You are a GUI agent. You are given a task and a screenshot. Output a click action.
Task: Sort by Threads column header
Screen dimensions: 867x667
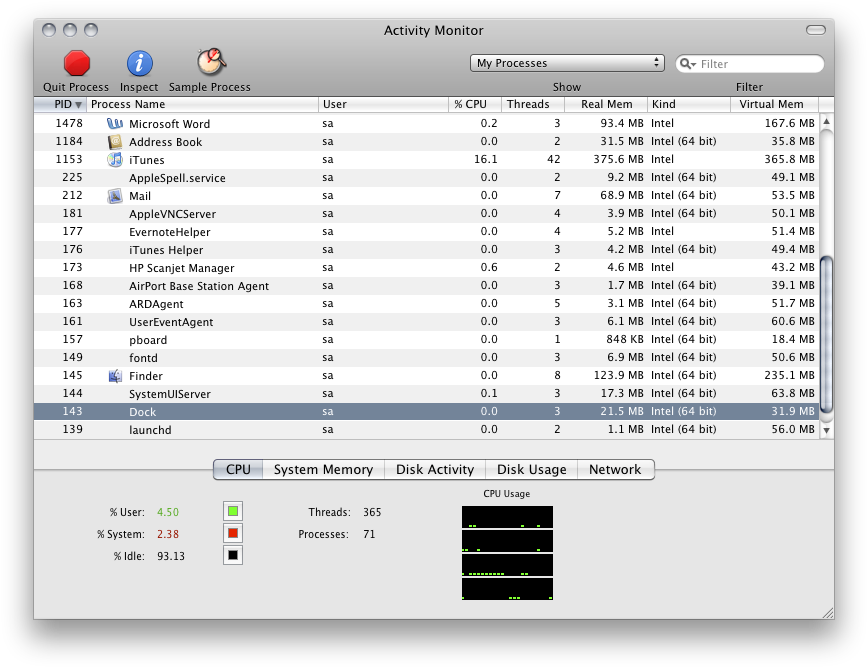(x=532, y=104)
